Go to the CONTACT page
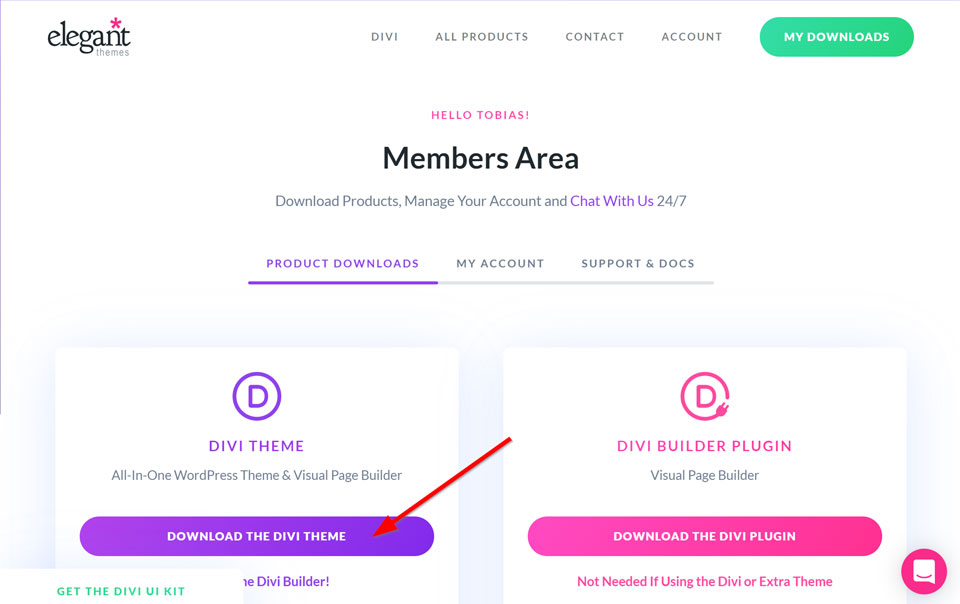The image size is (960, 604). click(594, 37)
